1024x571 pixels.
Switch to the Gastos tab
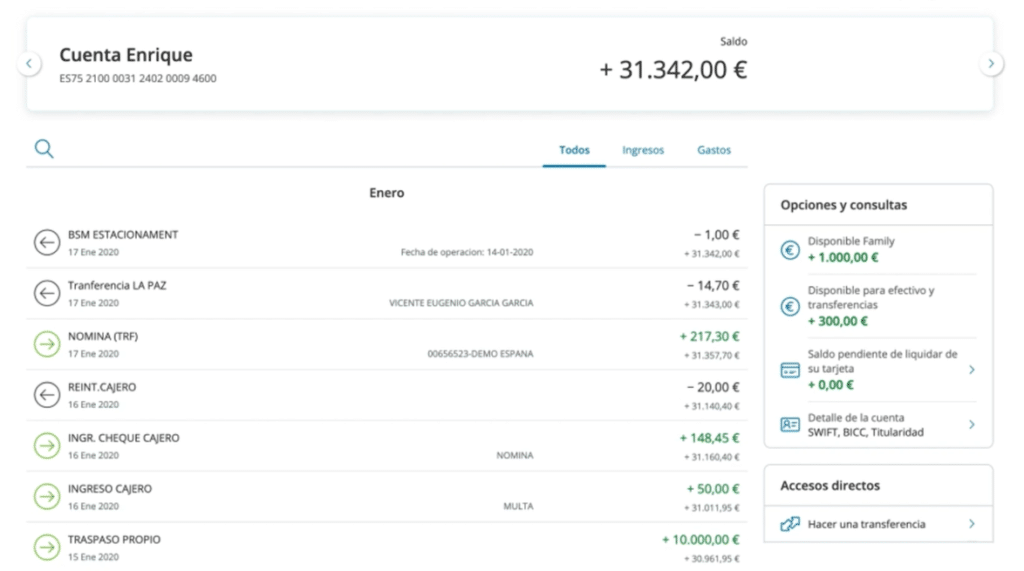(x=714, y=150)
